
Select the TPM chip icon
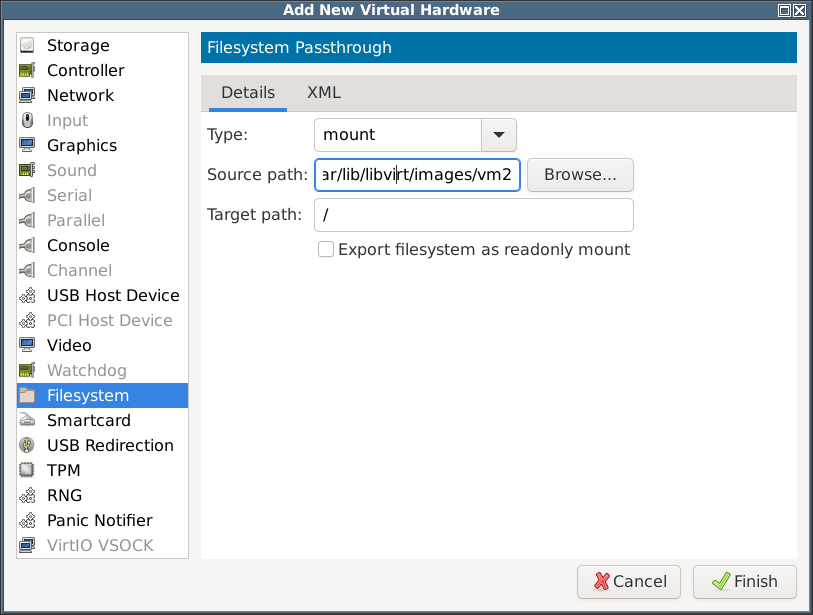(27, 470)
